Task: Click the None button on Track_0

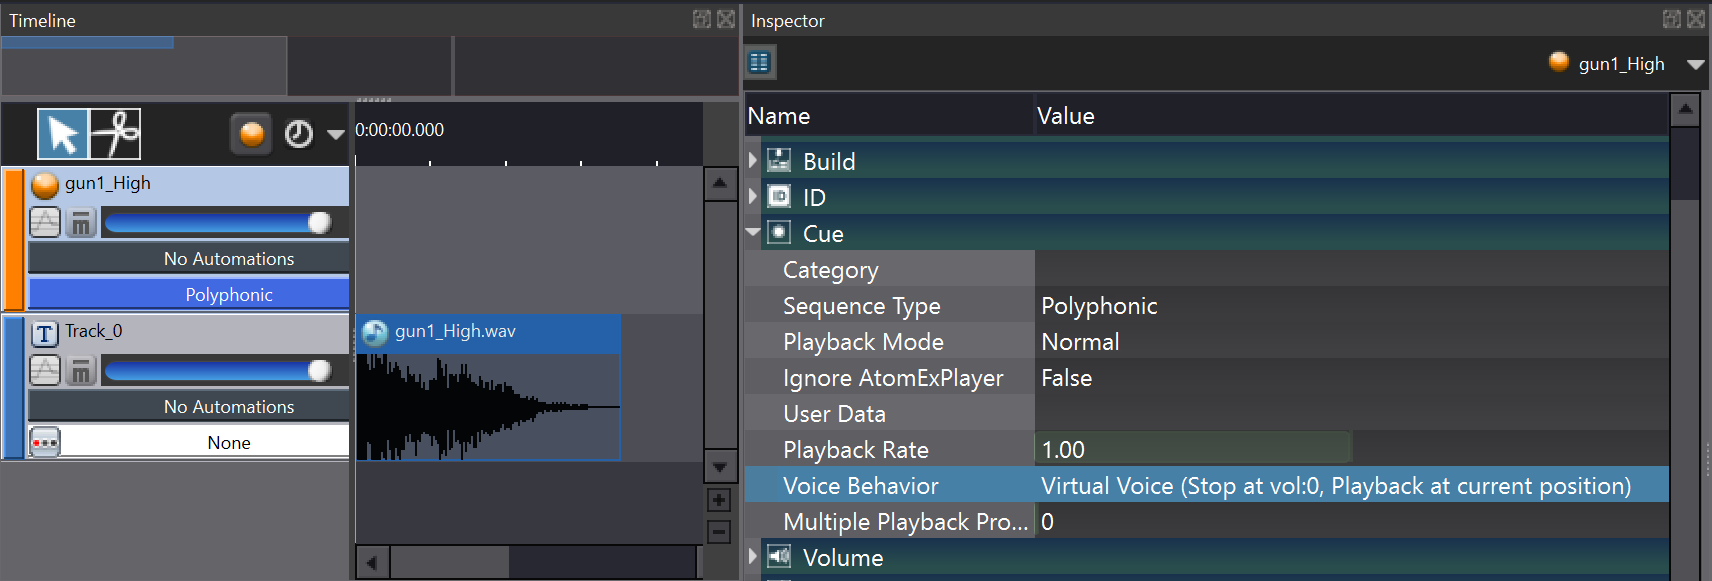Action: [205, 443]
